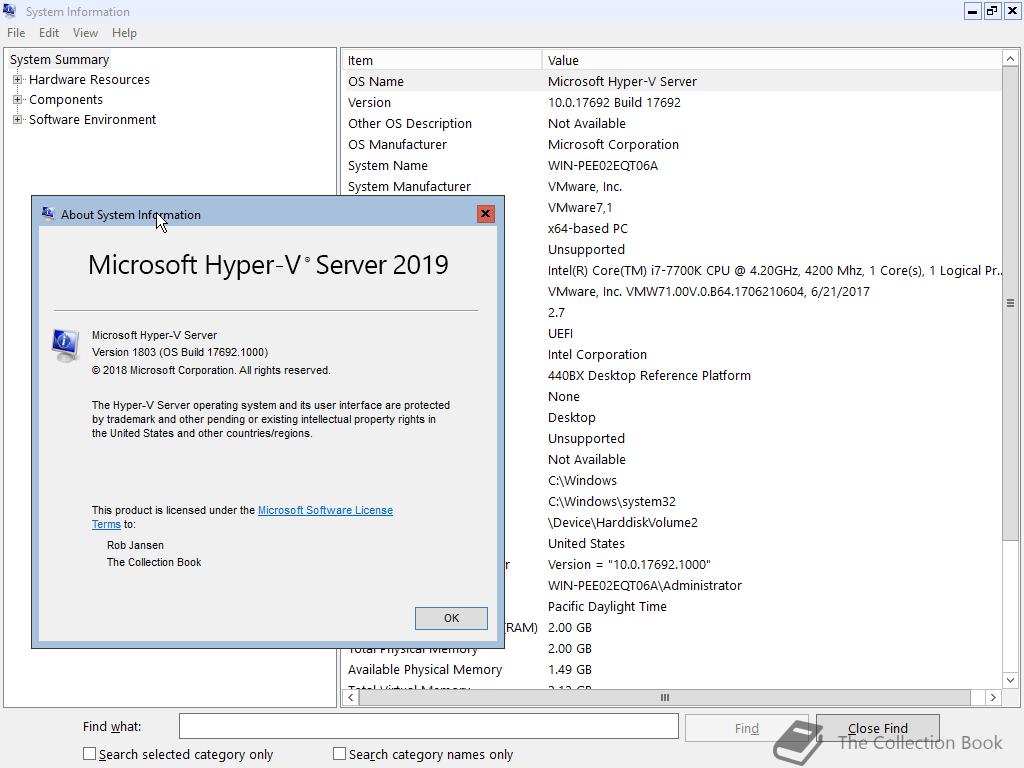Click into the Find what input field
The image size is (1024, 768).
428,726
